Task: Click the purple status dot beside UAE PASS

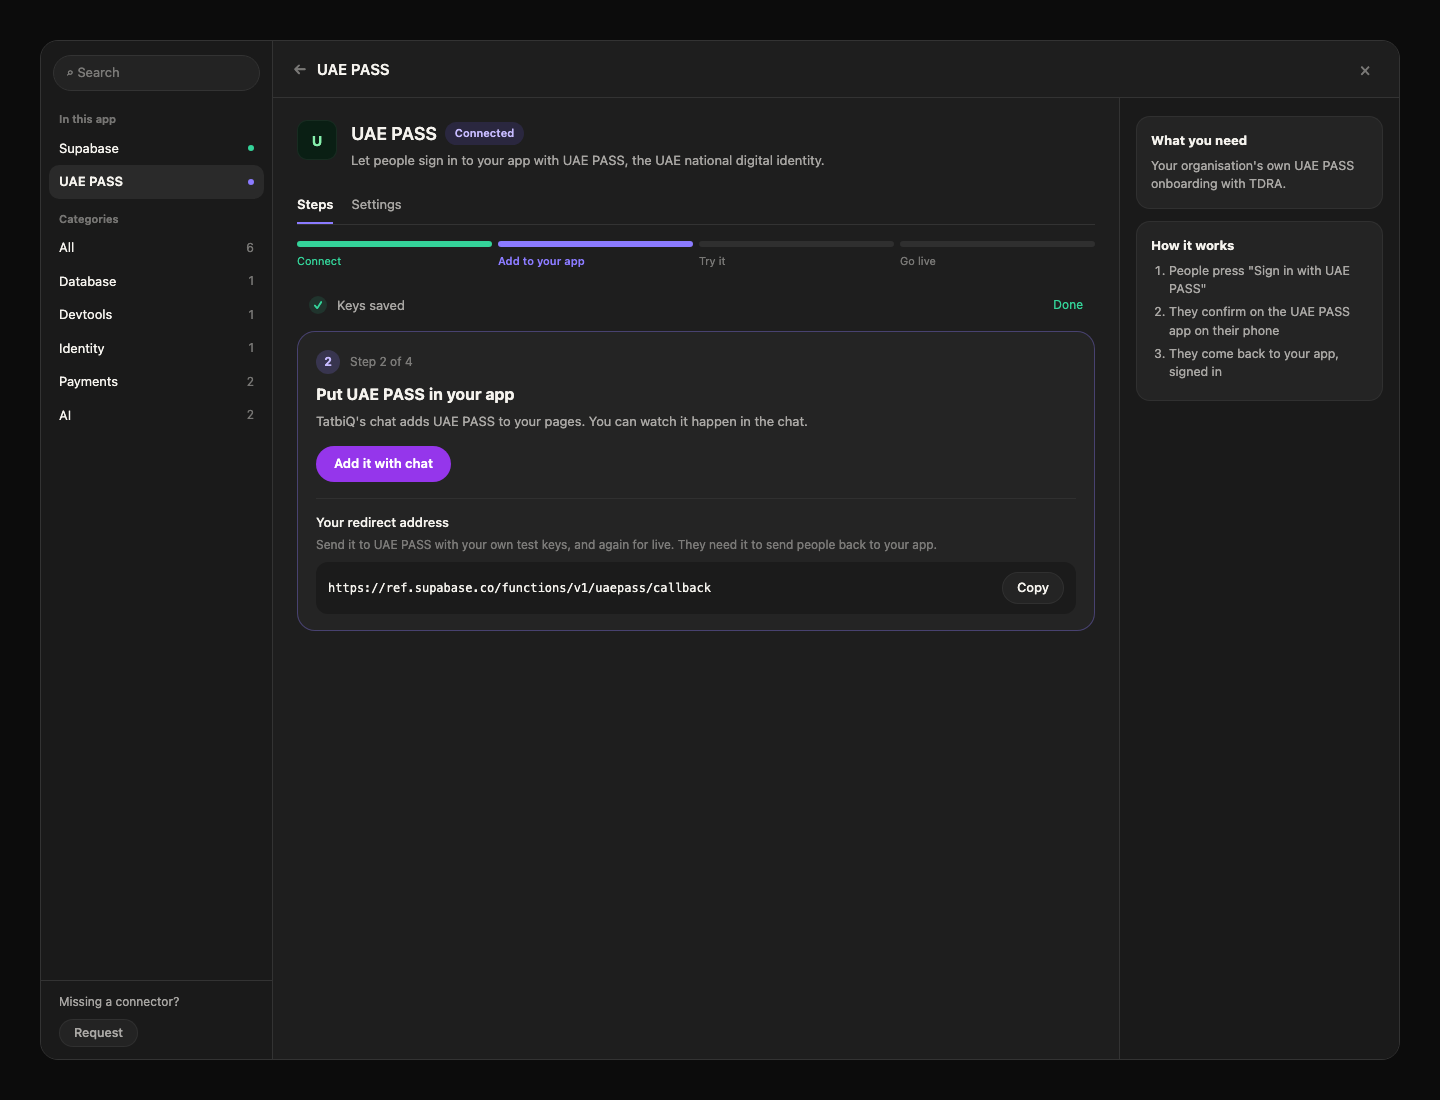Action: pyautogui.click(x=251, y=182)
